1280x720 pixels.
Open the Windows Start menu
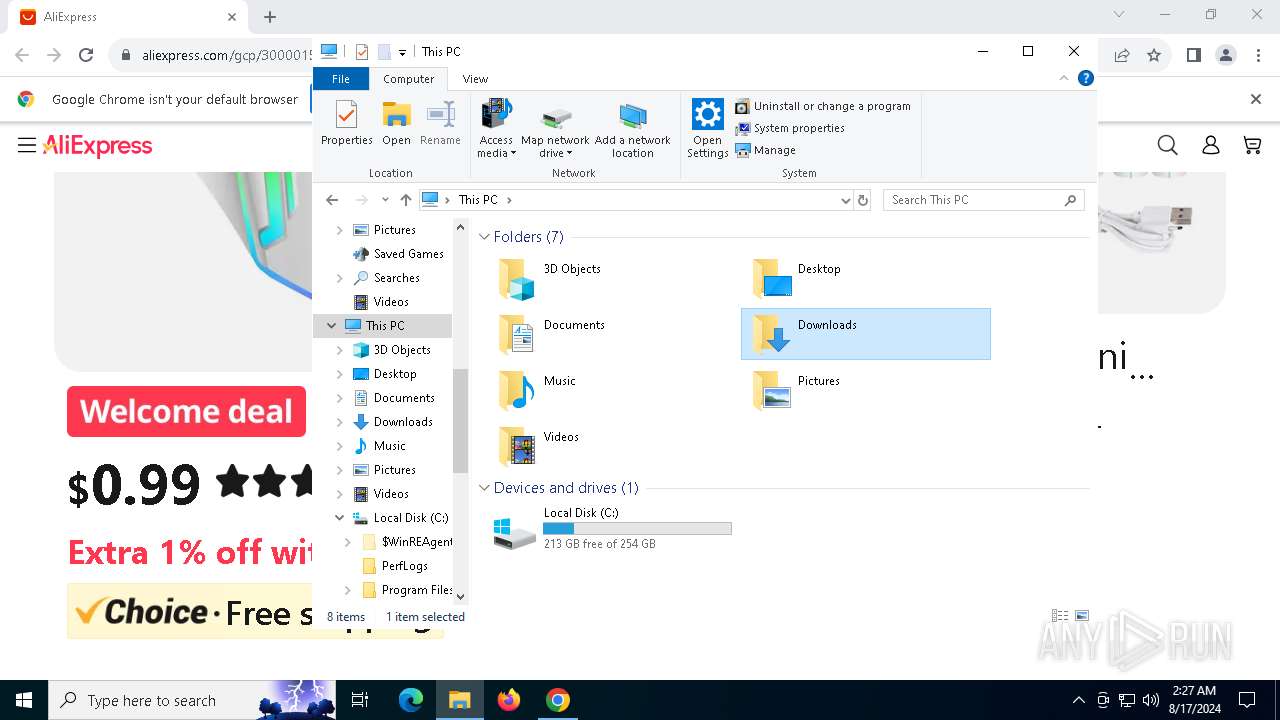coord(24,700)
